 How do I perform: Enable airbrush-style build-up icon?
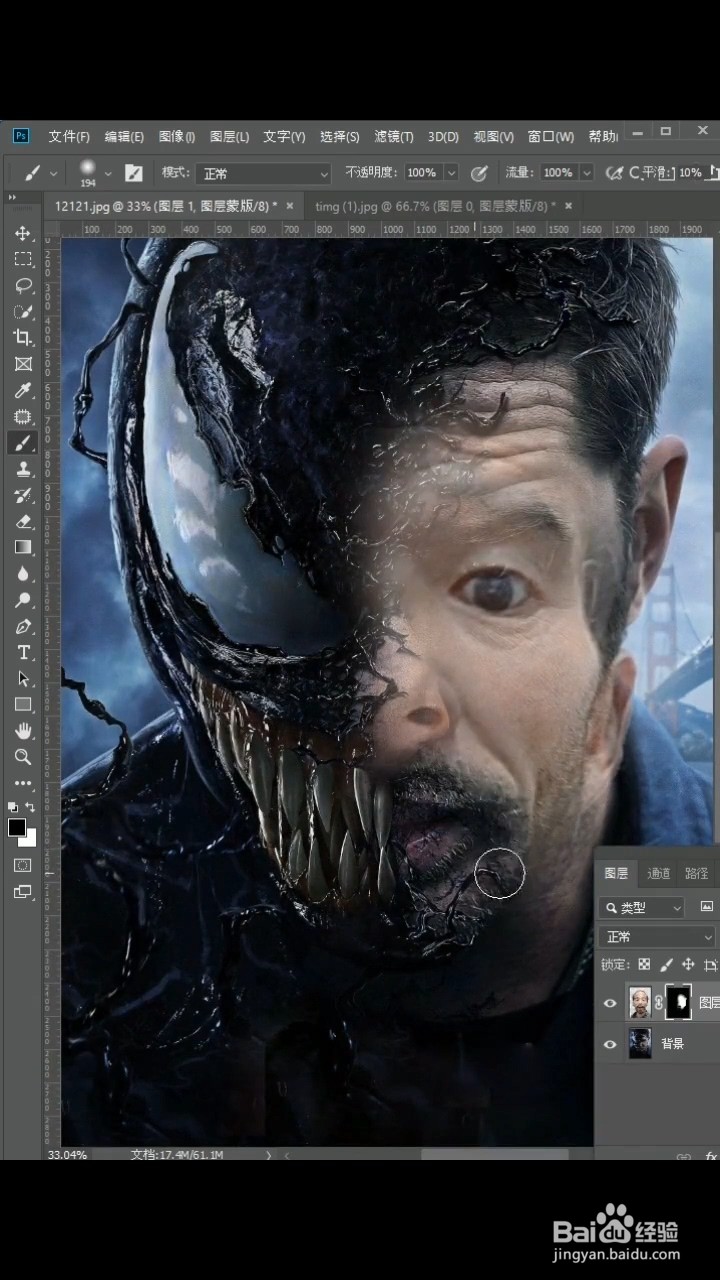coord(615,173)
